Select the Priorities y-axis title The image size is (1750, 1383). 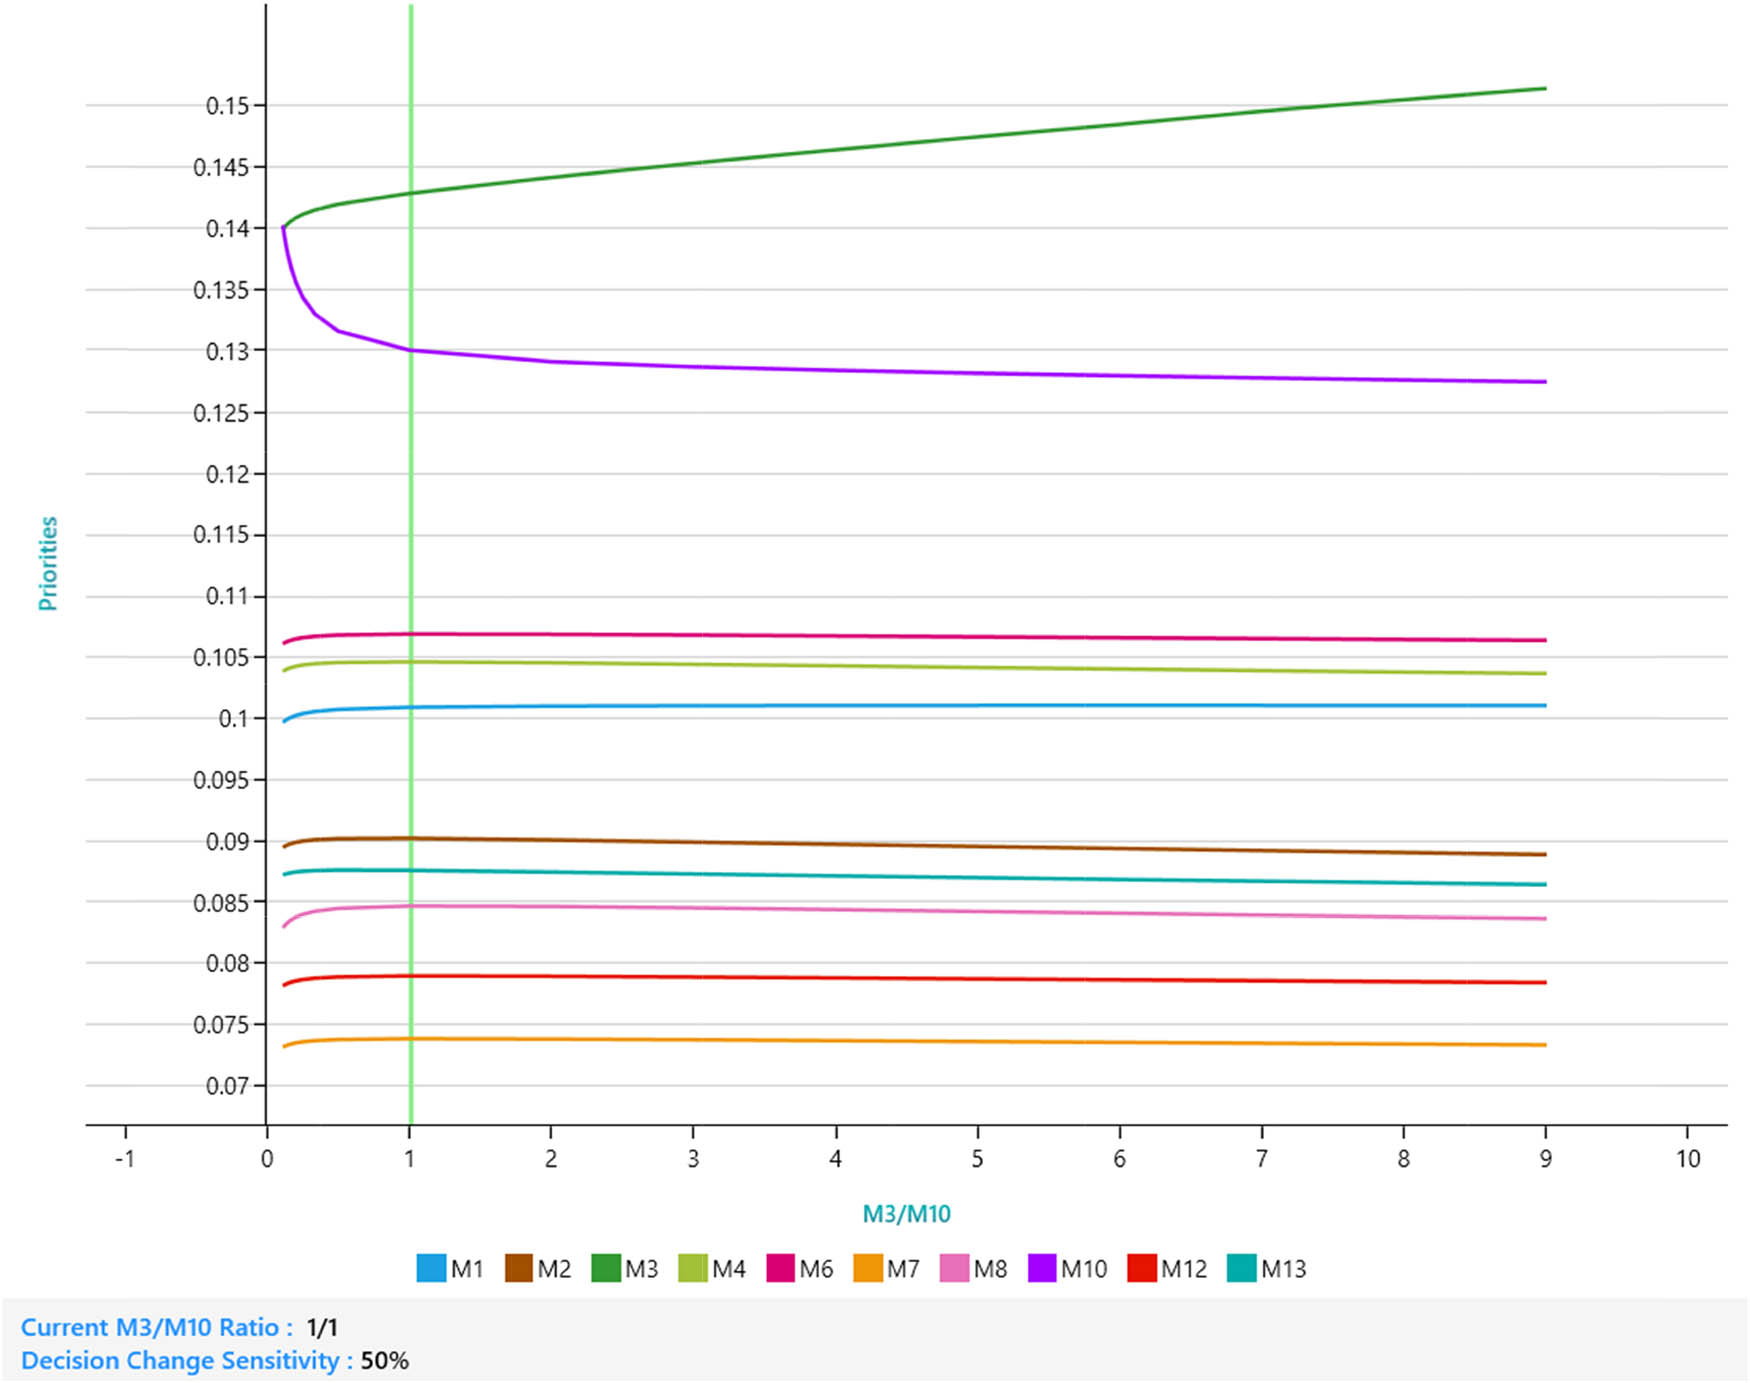(47, 563)
